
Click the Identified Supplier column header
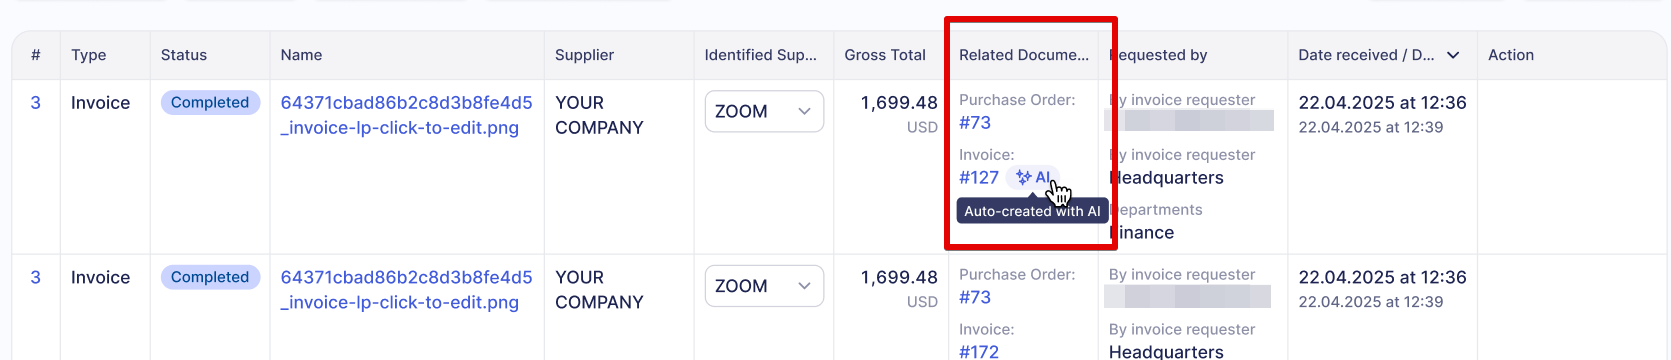761,55
